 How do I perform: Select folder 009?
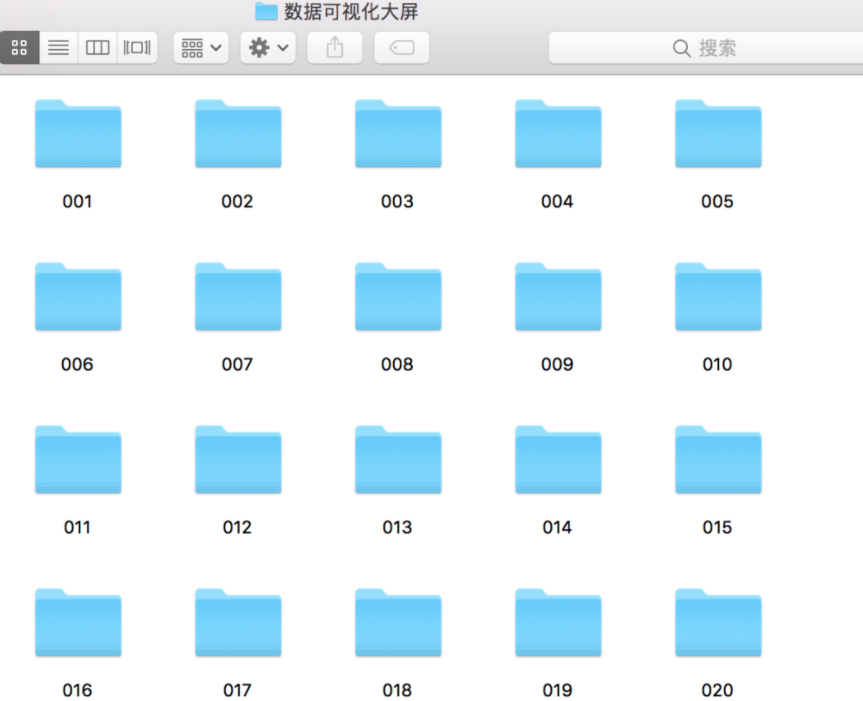point(558,297)
